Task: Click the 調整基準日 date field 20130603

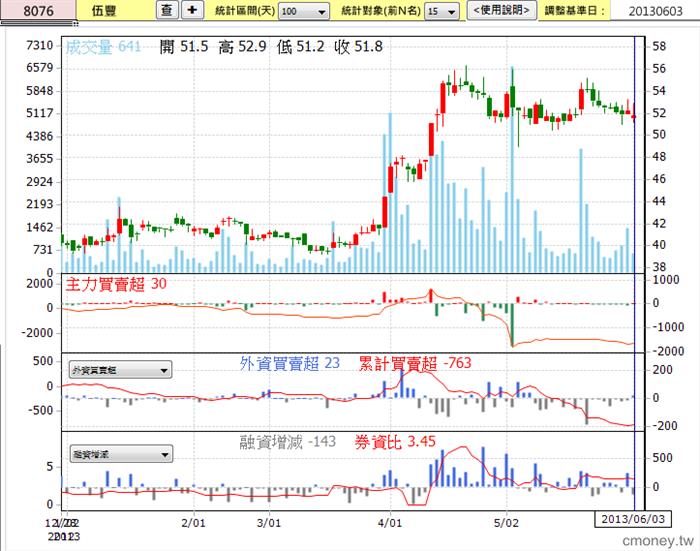Action: point(655,11)
